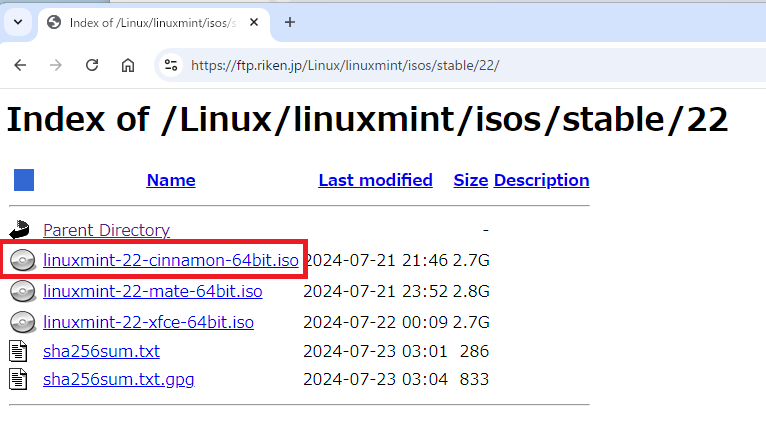Click the browser back arrow button

(20, 65)
